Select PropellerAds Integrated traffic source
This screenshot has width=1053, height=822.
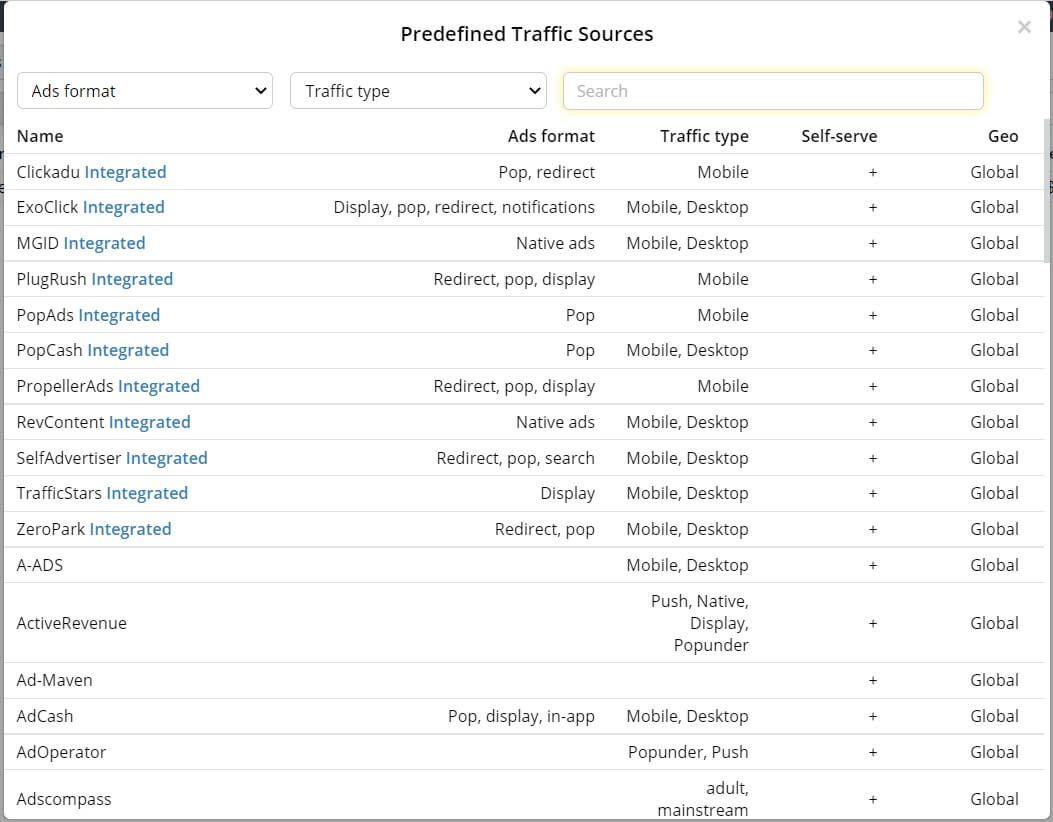[108, 386]
